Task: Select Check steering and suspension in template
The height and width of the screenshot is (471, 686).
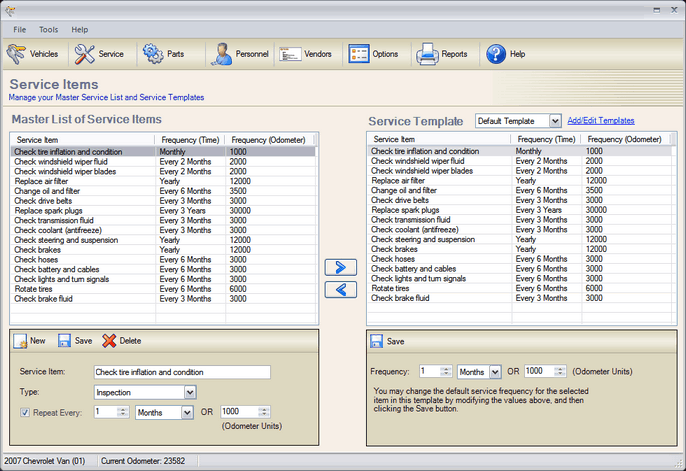Action: click(x=519, y=239)
